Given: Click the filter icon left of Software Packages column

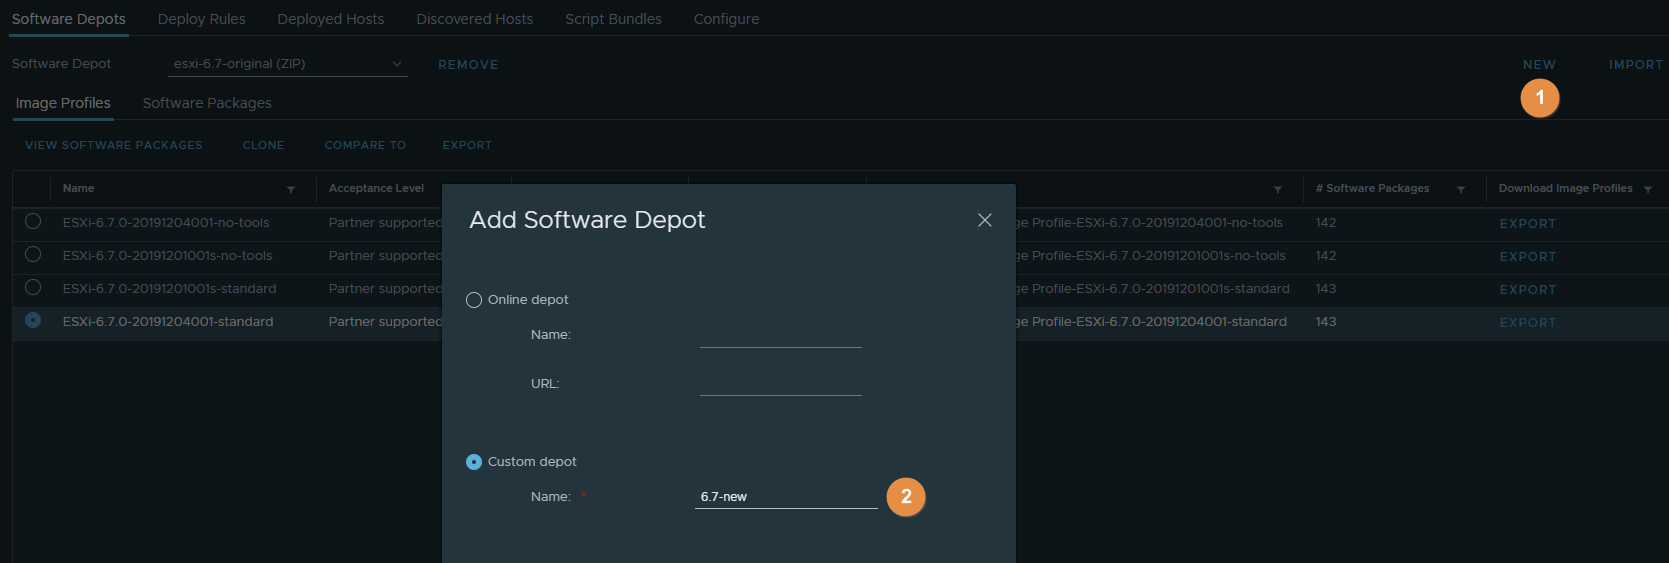Looking at the screenshot, I should click(x=1278, y=189).
